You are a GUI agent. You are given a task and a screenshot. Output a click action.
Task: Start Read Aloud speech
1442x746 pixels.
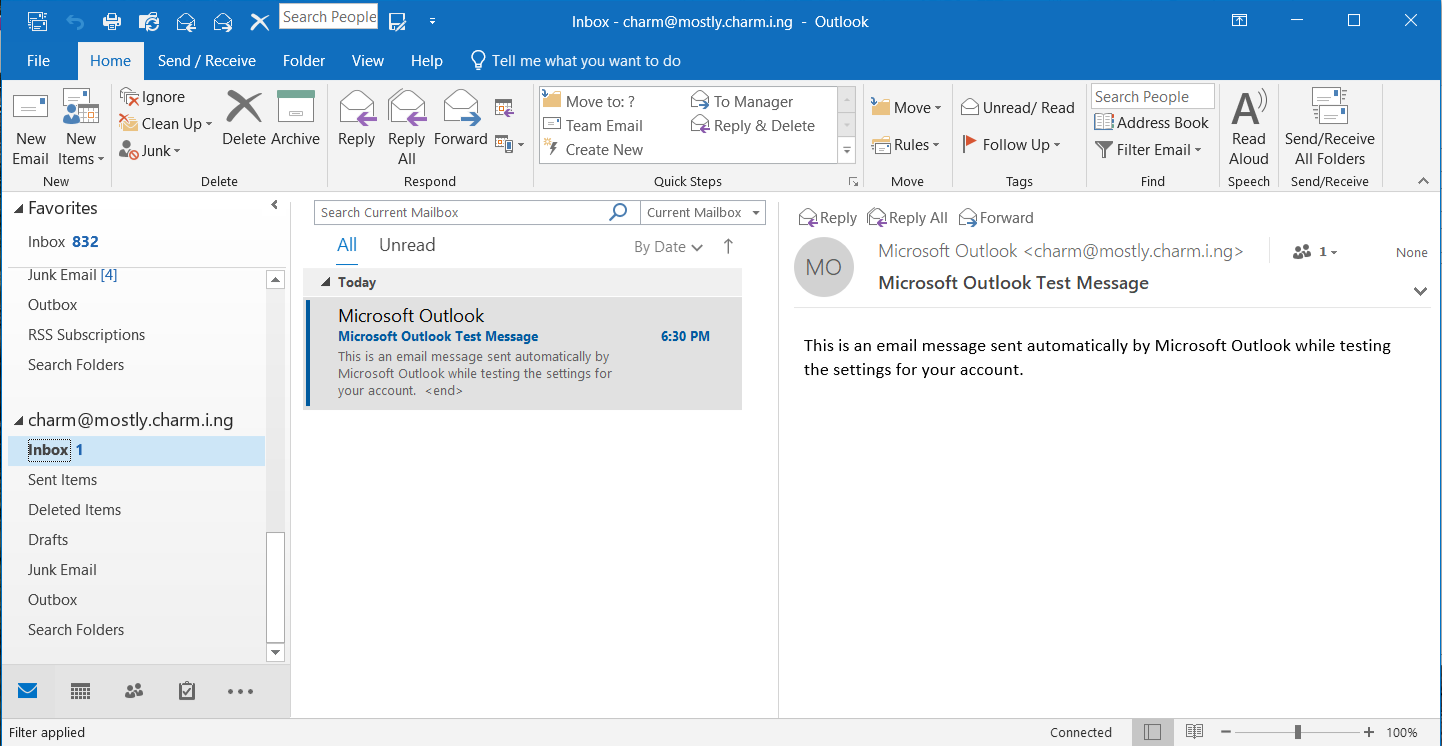point(1249,128)
